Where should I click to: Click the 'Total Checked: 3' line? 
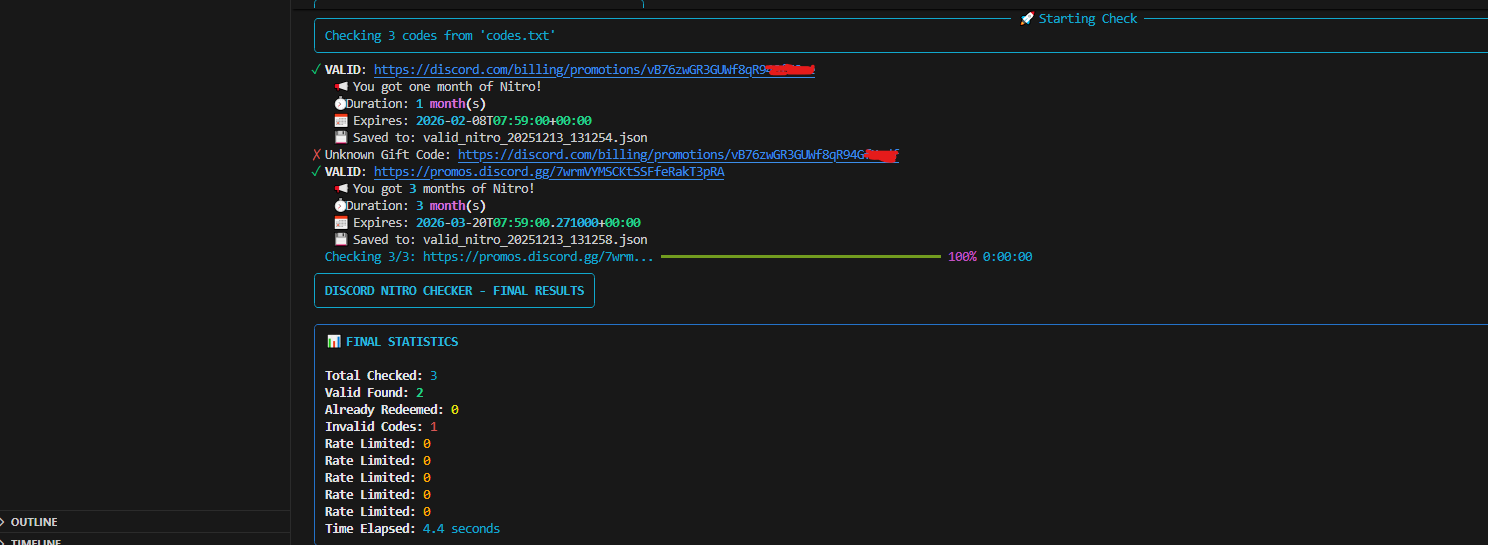tap(381, 376)
